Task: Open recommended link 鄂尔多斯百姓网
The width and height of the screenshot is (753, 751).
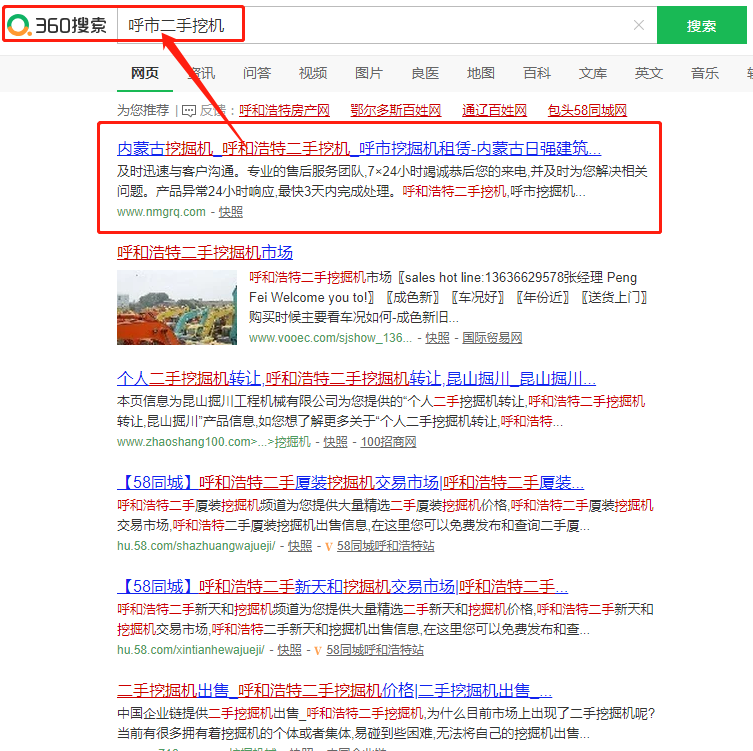Action: (x=396, y=110)
